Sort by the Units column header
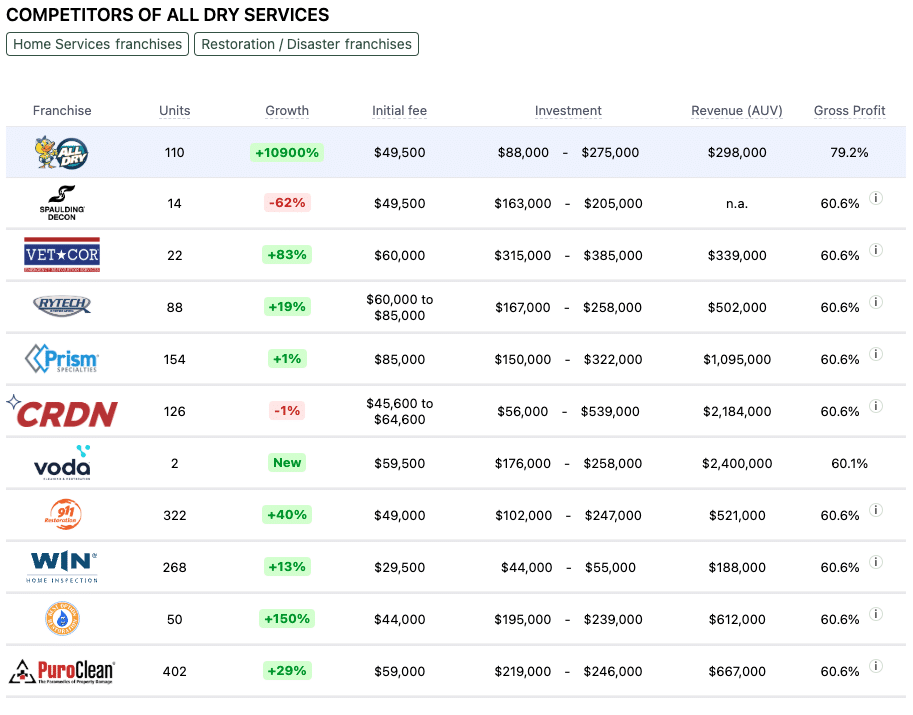Viewport: 913px width, 715px height. pos(175,111)
